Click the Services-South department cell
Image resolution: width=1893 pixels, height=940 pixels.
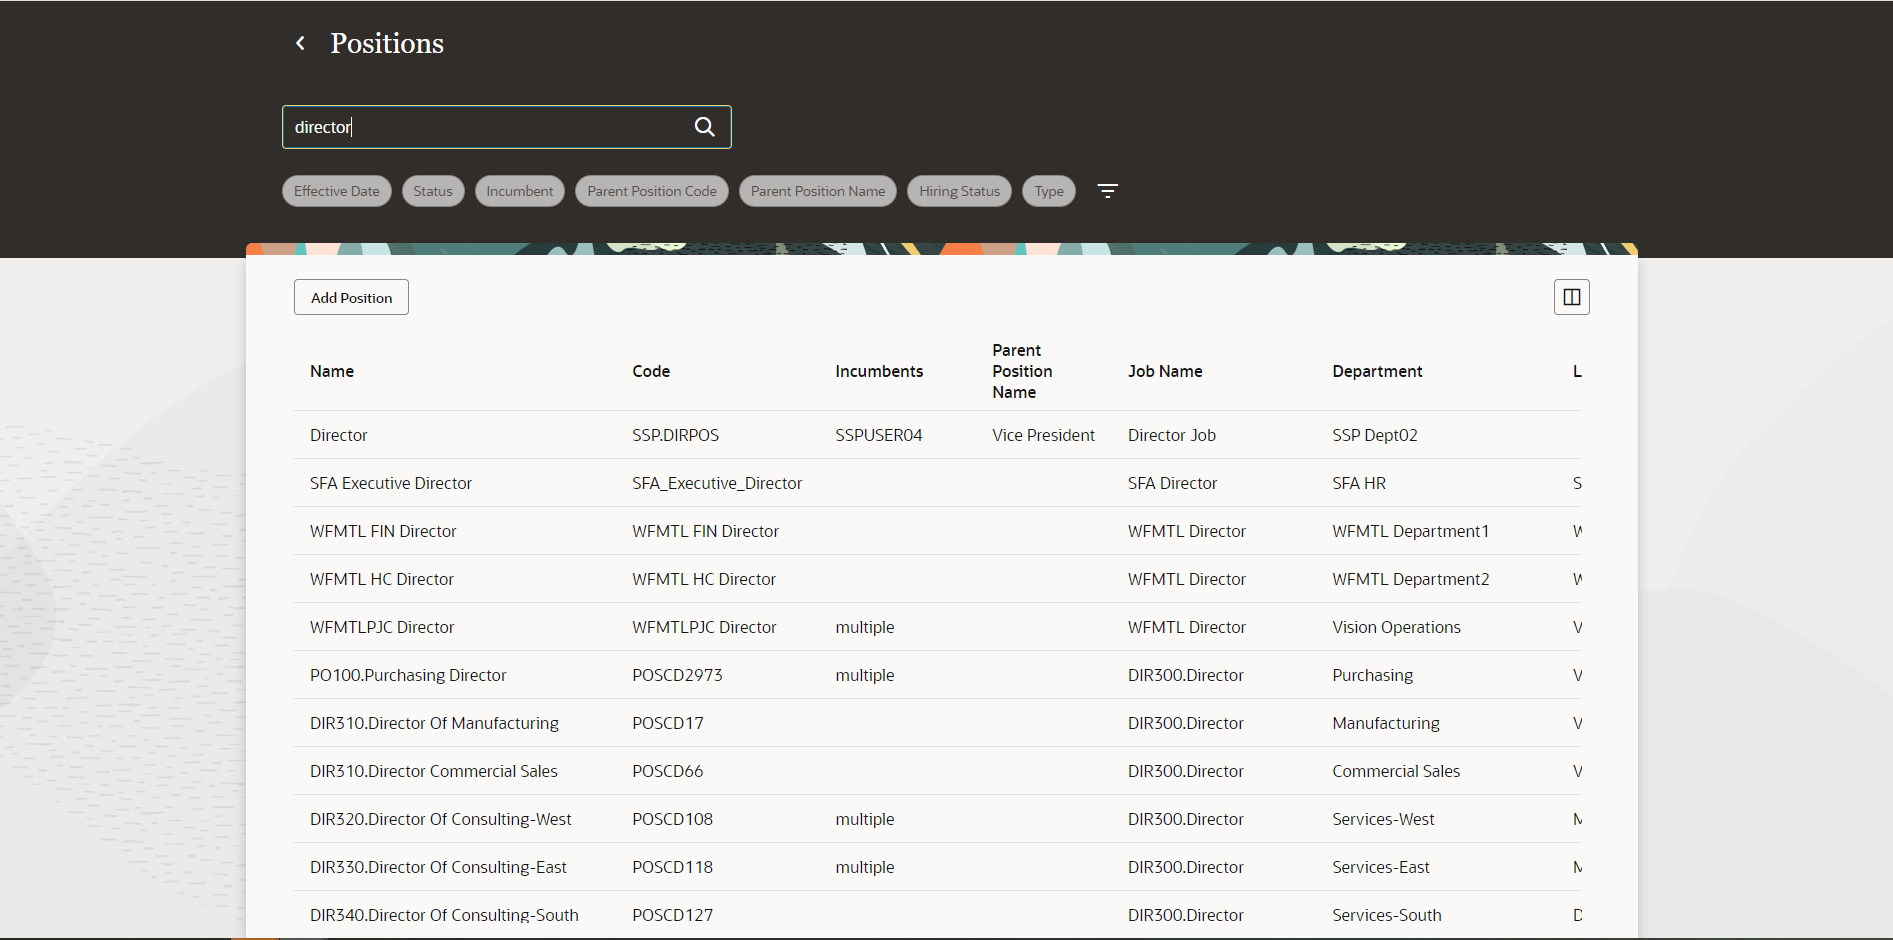1387,915
